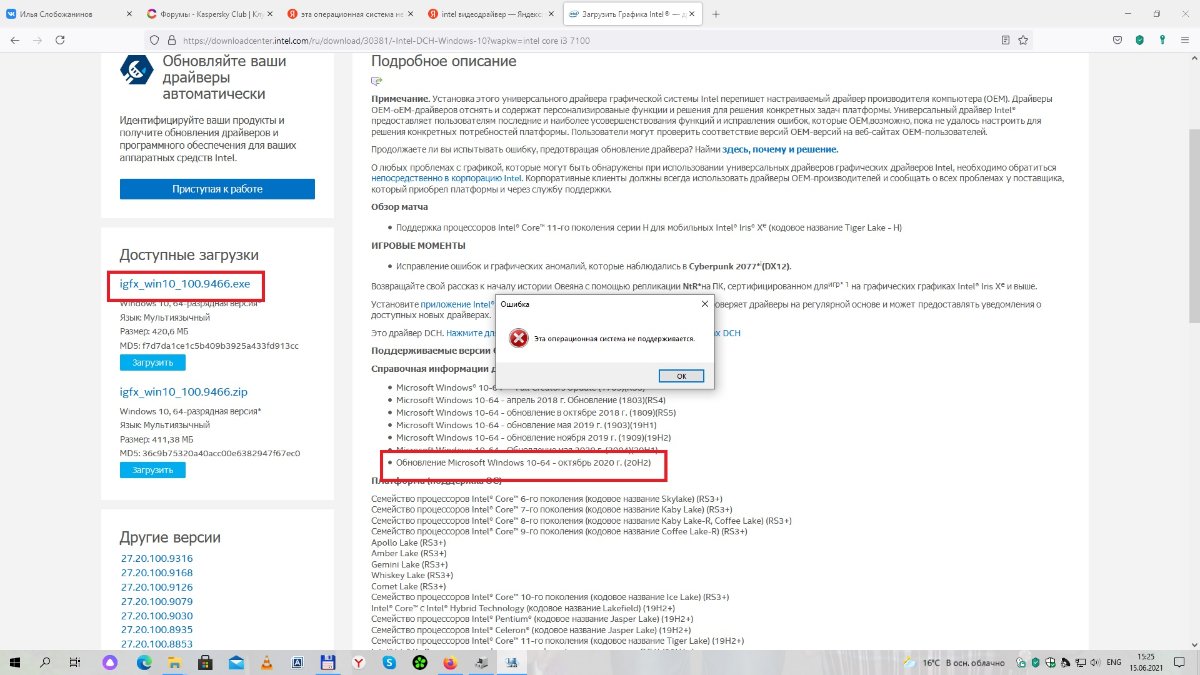Click Загрузить under the zip file
Viewport: 1200px width, 675px height.
coord(153,470)
